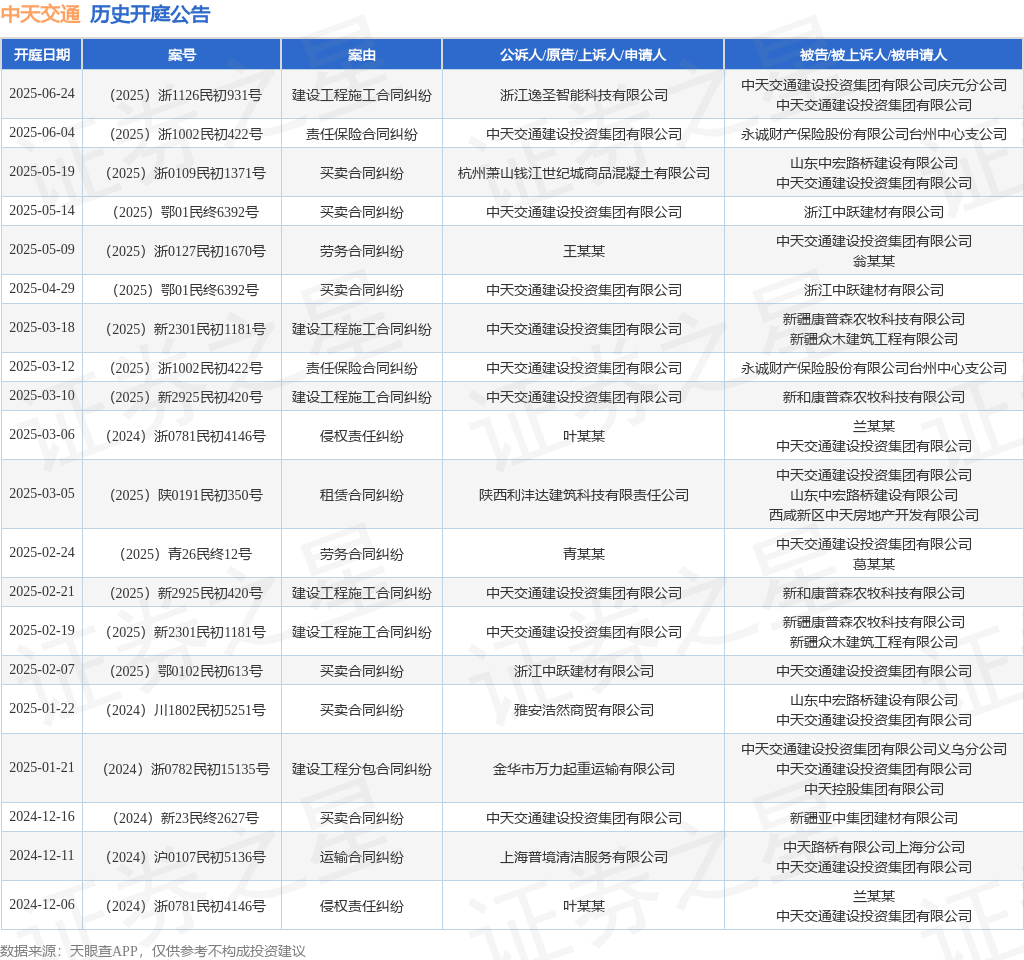Click date cell 2025-02-21

point(42,591)
